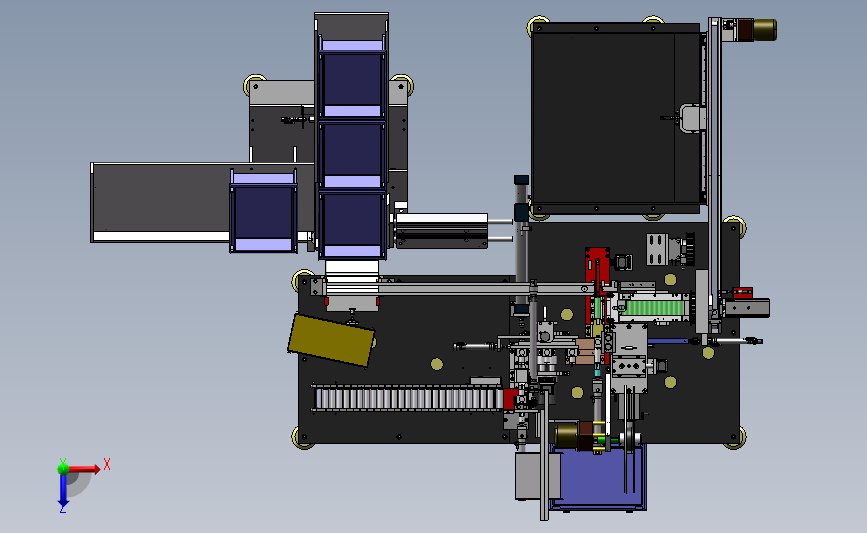Screen dimensions: 867x533
Task: Select the white cylinder block with two rods
Action: tap(442, 231)
